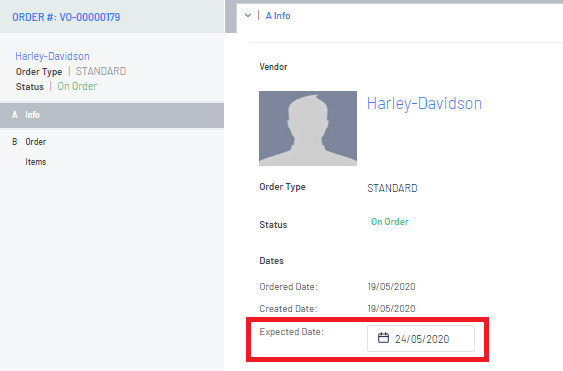Image resolution: width=563 pixels, height=371 pixels.
Task: Click the Vendor section label
Action: pyautogui.click(x=273, y=67)
